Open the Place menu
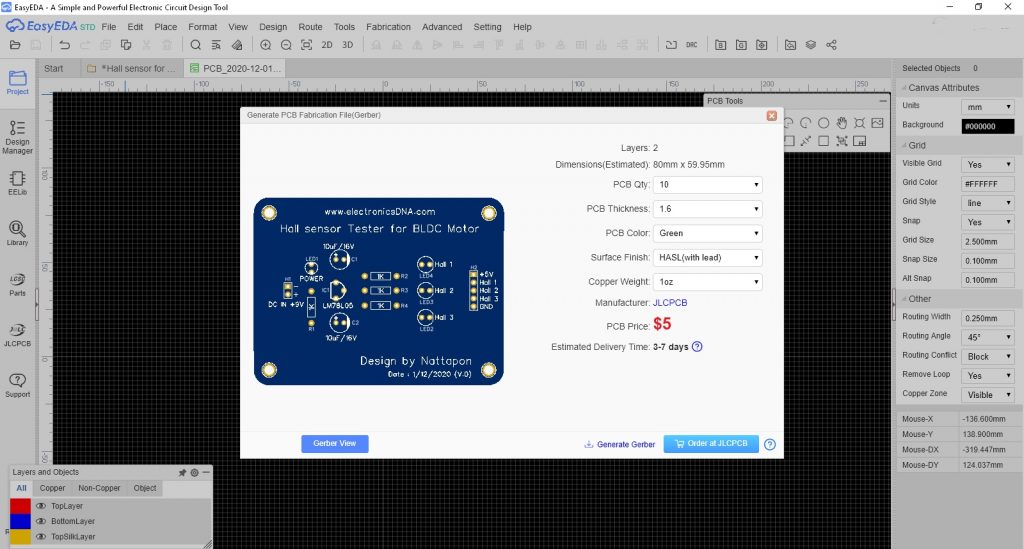This screenshot has height=549, width=1024. tap(165, 27)
